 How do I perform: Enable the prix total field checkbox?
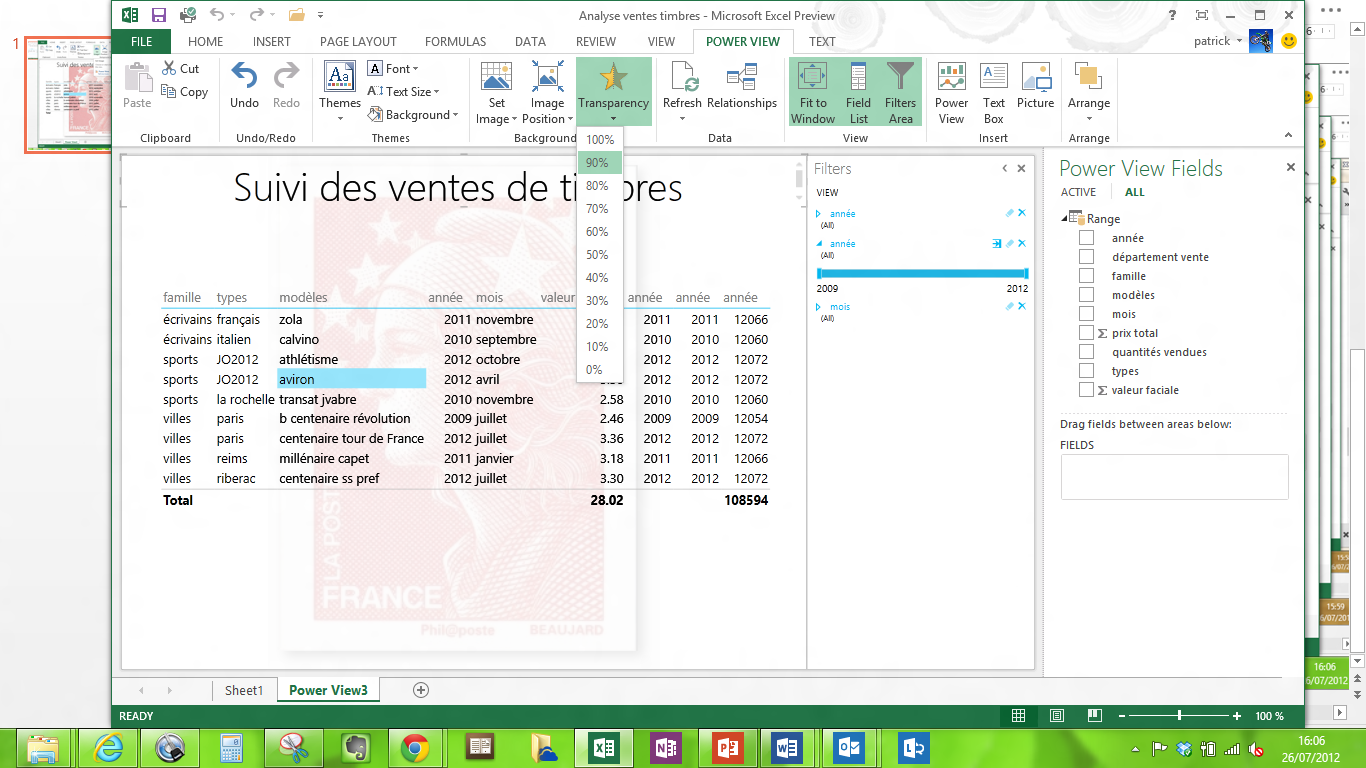(x=1086, y=333)
